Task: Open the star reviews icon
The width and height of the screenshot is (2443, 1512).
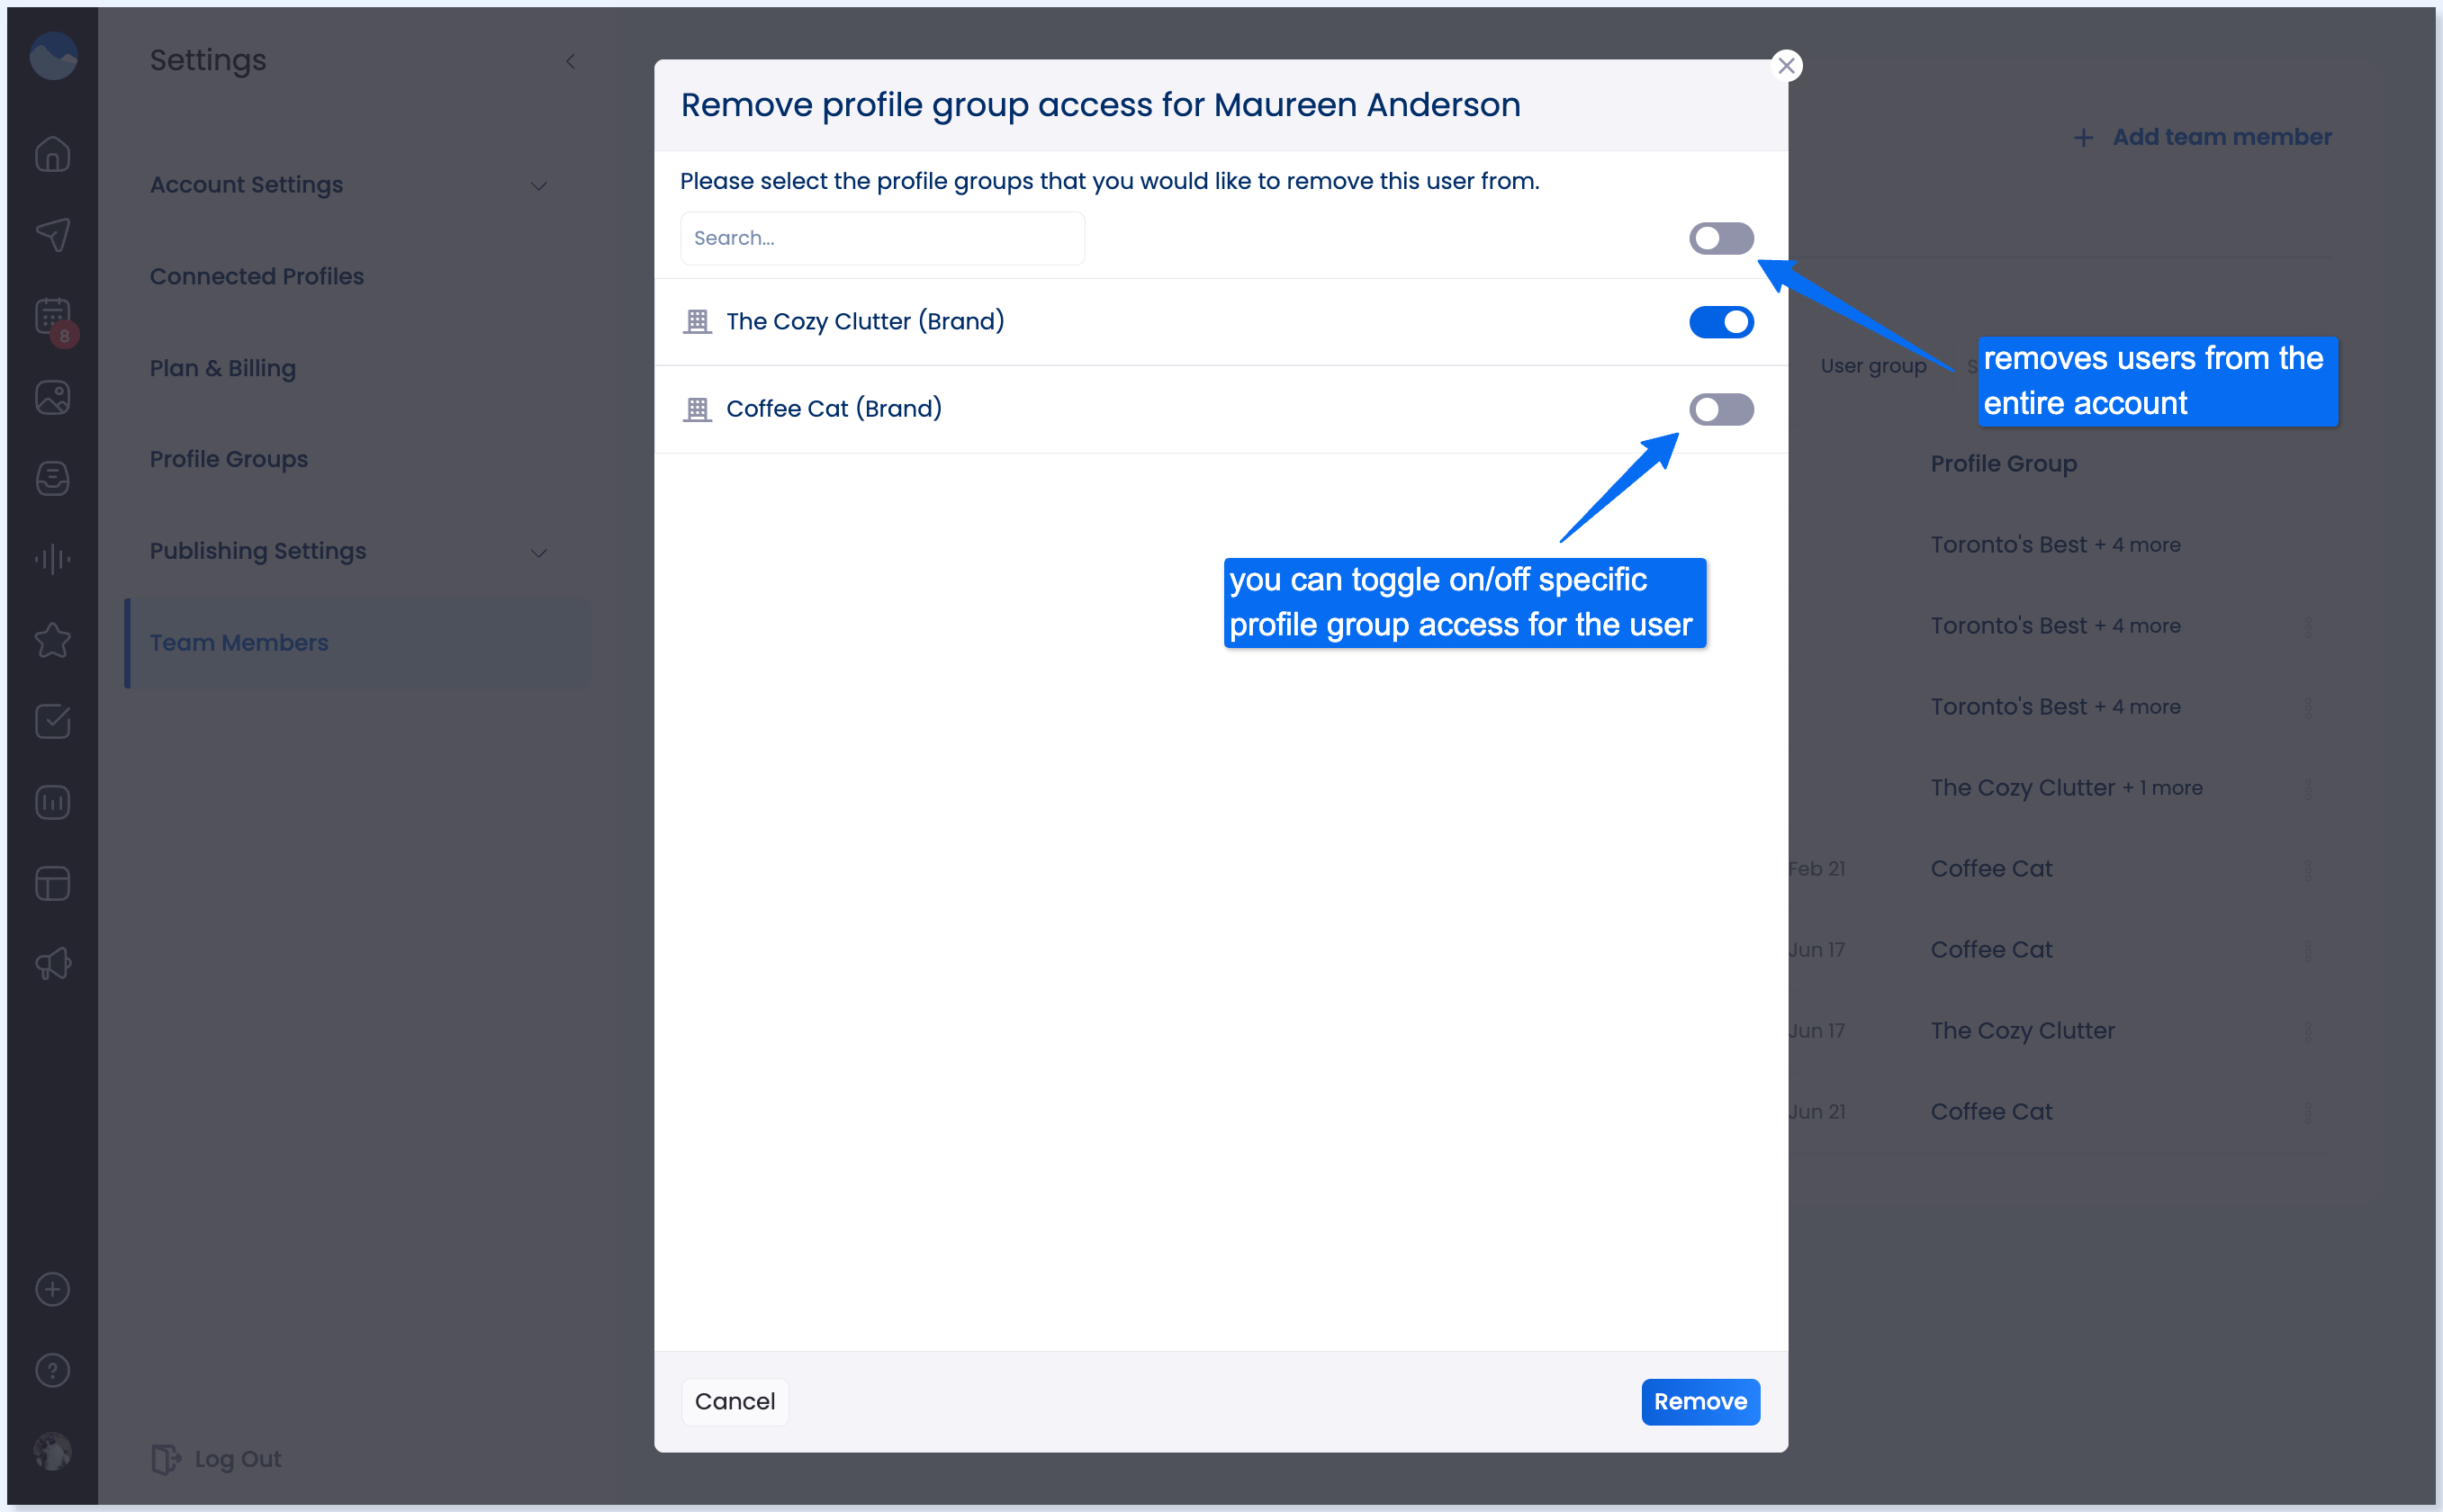Action: (53, 640)
